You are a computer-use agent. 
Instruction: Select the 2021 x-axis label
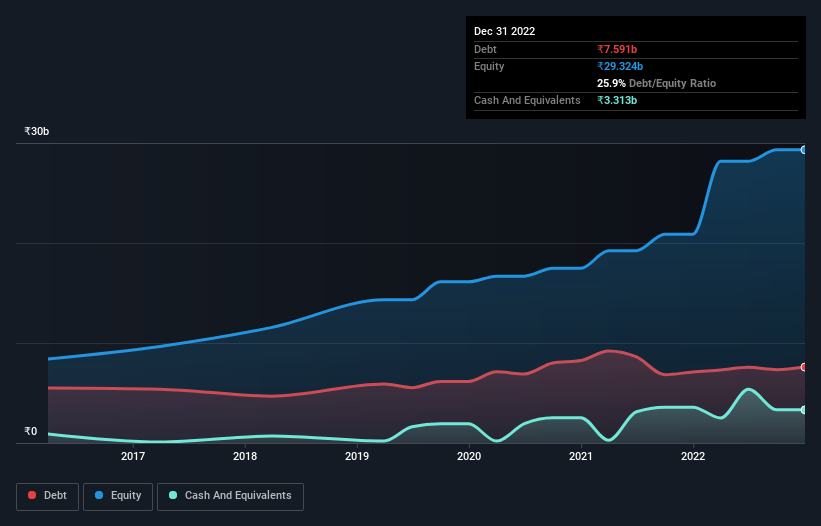tap(581, 456)
